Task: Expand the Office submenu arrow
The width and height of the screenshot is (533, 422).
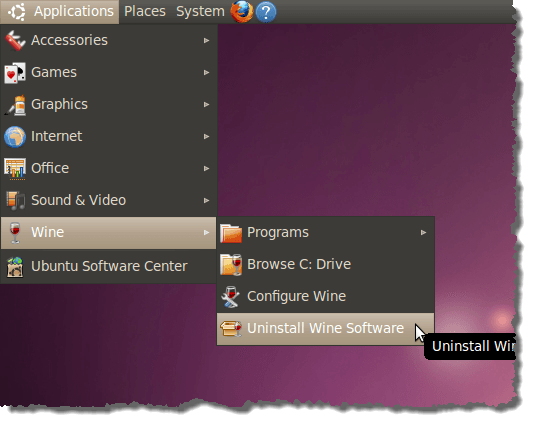Action: [x=206, y=168]
